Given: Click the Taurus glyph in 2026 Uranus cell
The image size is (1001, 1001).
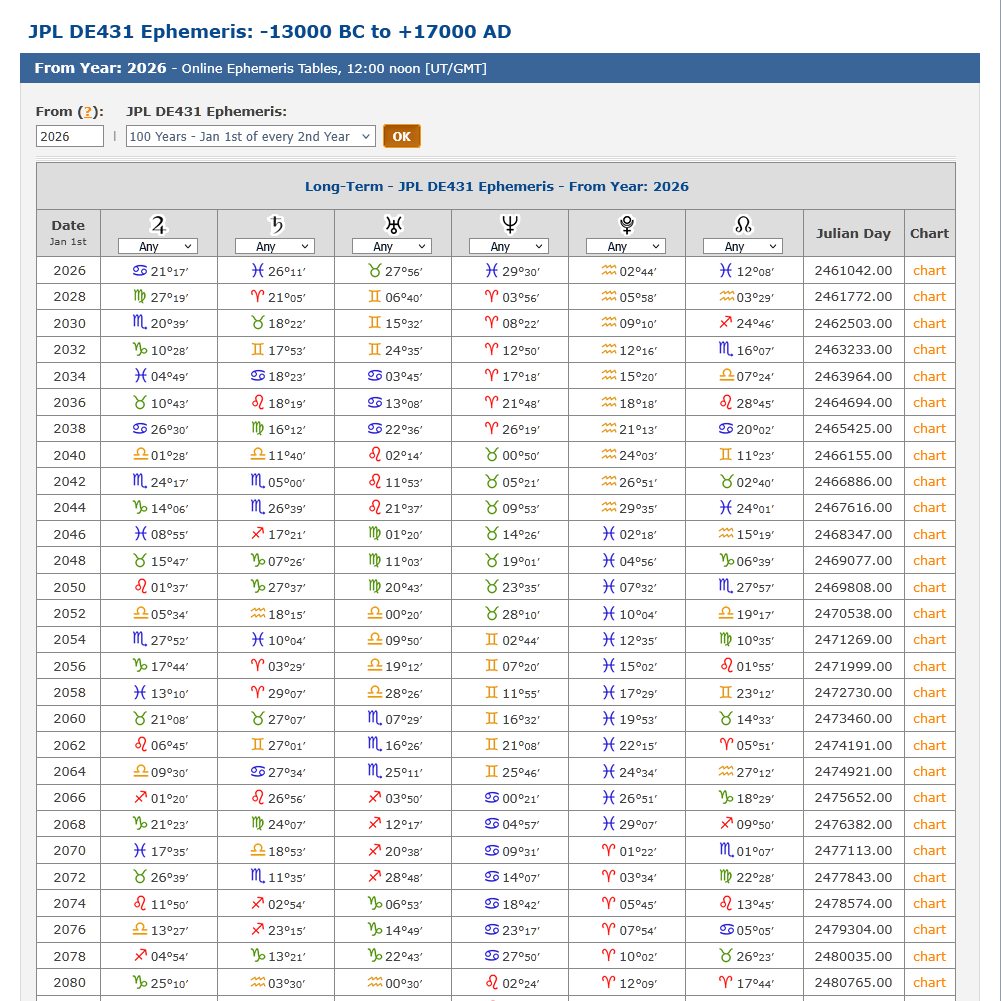Looking at the screenshot, I should 375,271.
